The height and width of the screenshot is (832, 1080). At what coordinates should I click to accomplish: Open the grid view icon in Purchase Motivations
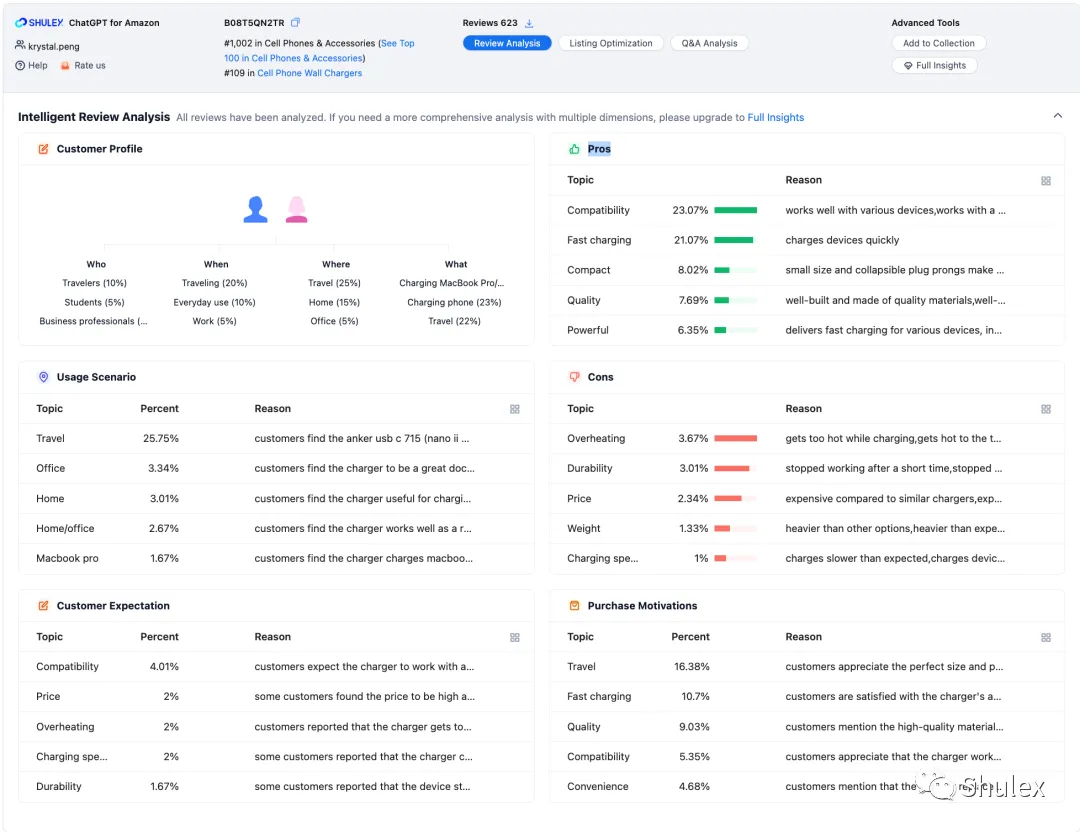point(1046,638)
